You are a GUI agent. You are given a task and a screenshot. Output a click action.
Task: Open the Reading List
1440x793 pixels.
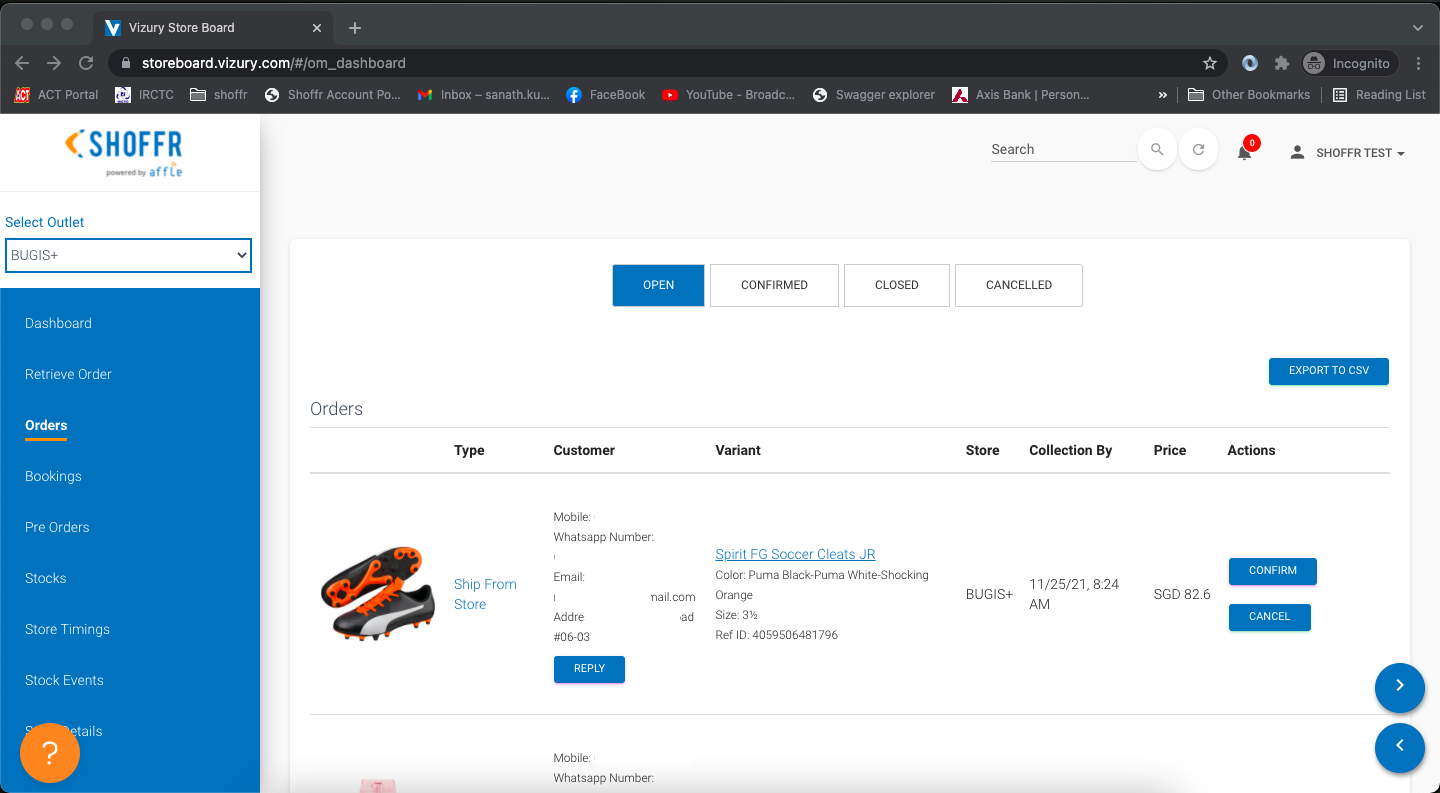1379,95
